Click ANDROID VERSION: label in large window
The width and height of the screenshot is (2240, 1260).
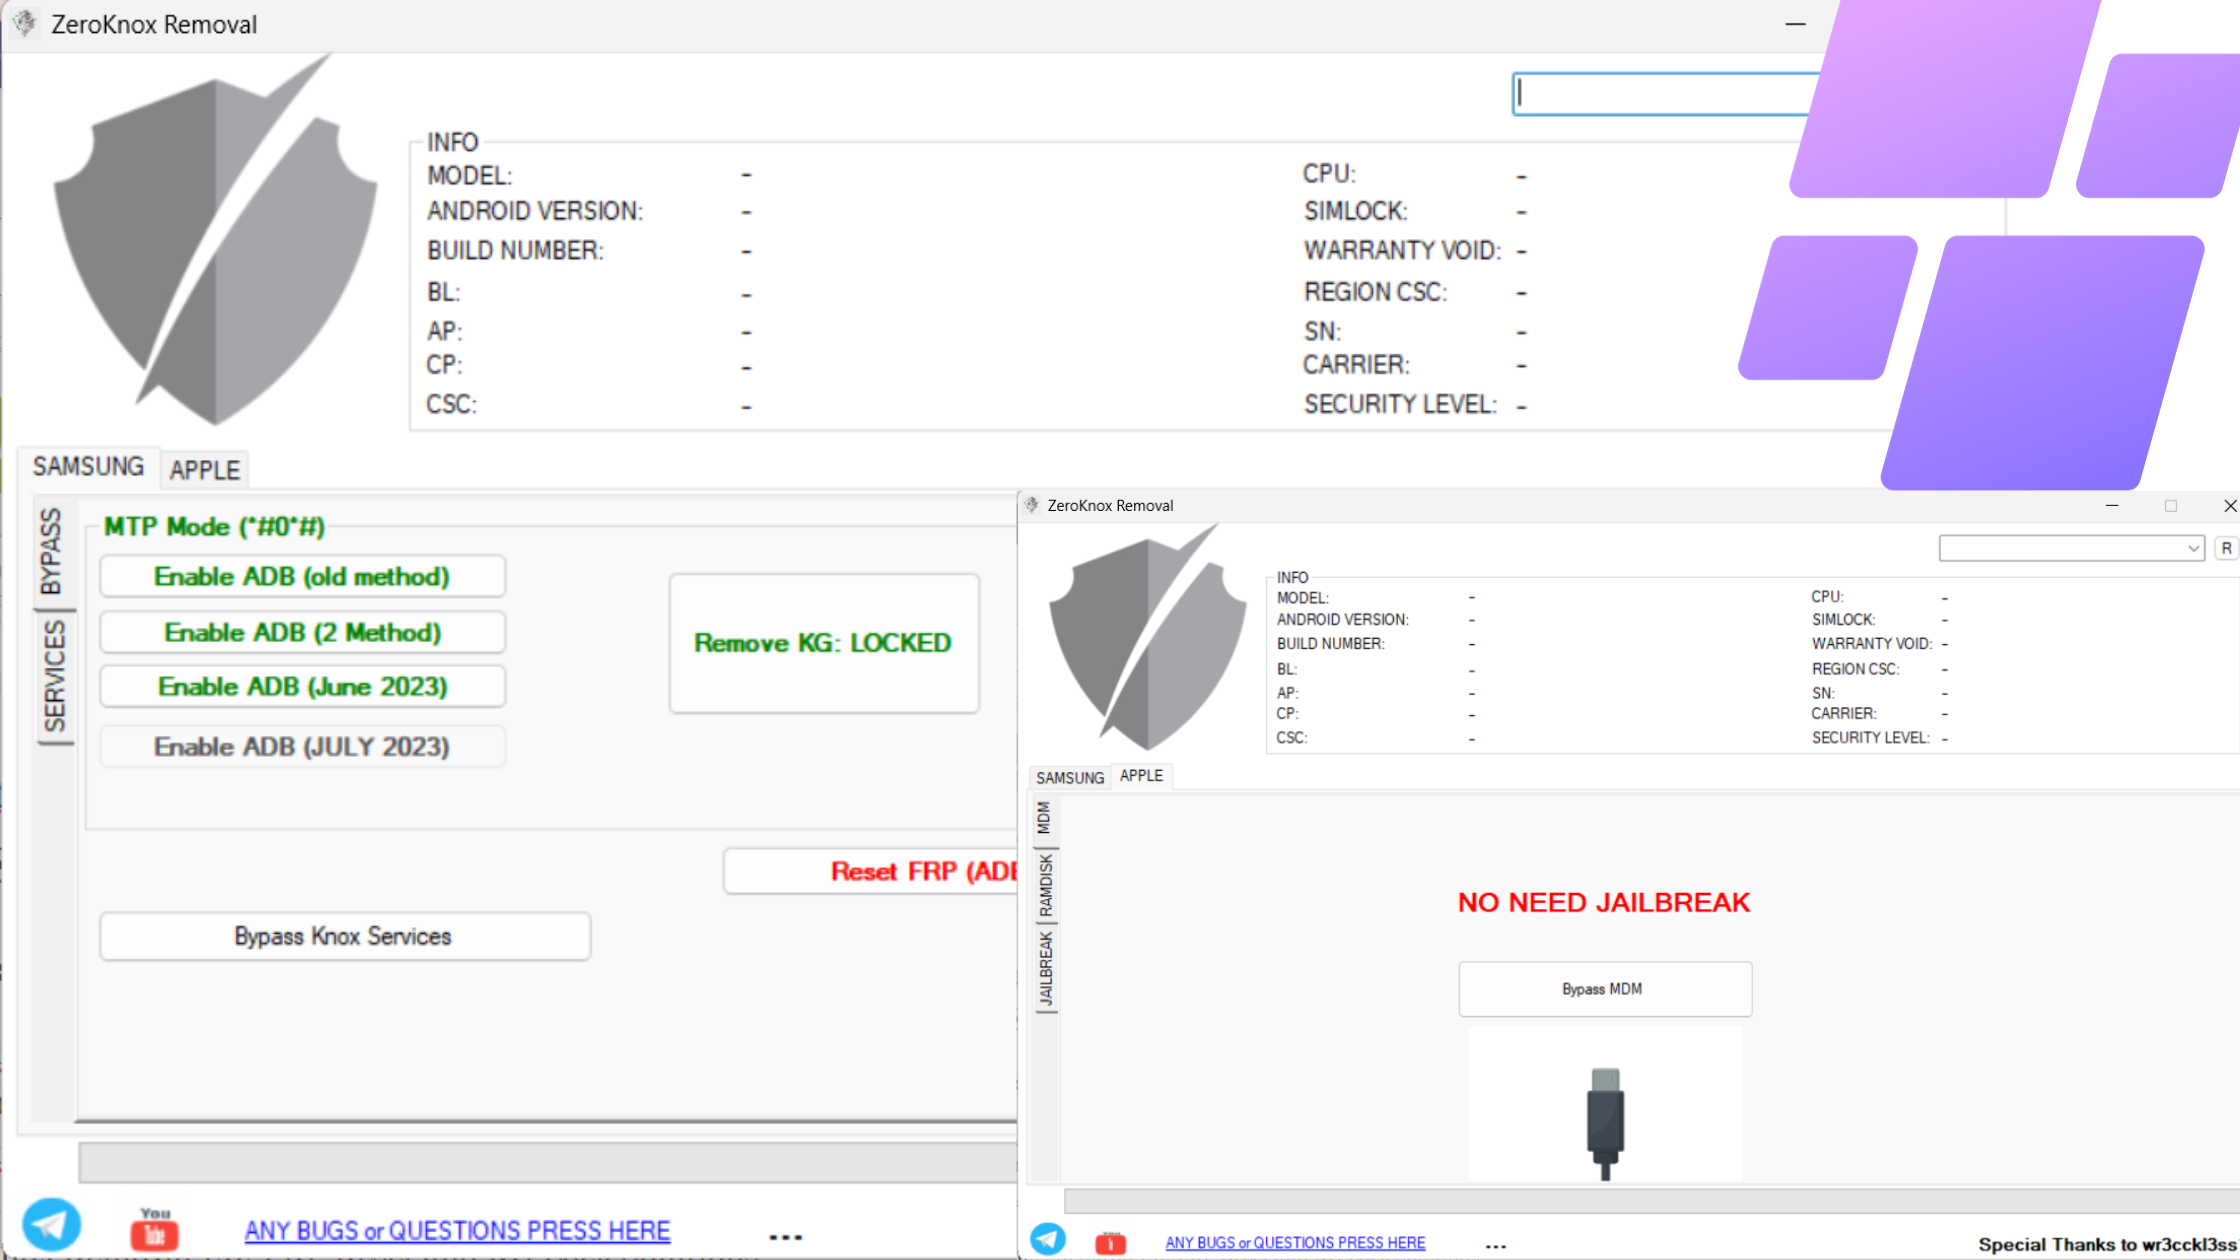[535, 211]
